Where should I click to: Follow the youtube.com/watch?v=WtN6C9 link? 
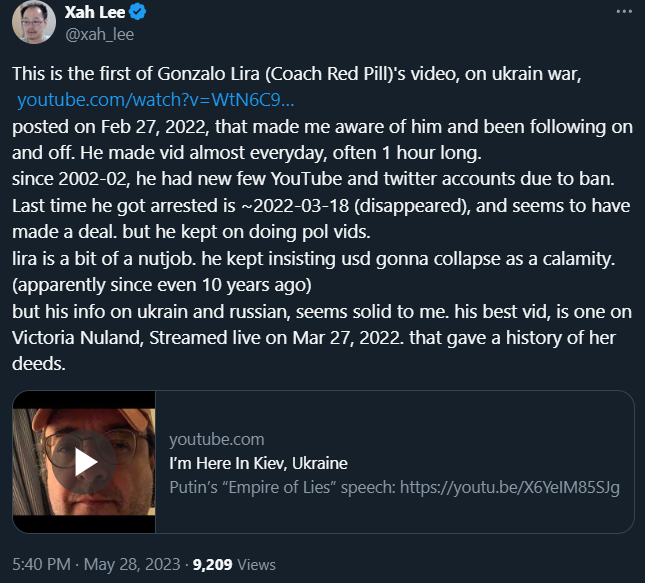(x=155, y=101)
